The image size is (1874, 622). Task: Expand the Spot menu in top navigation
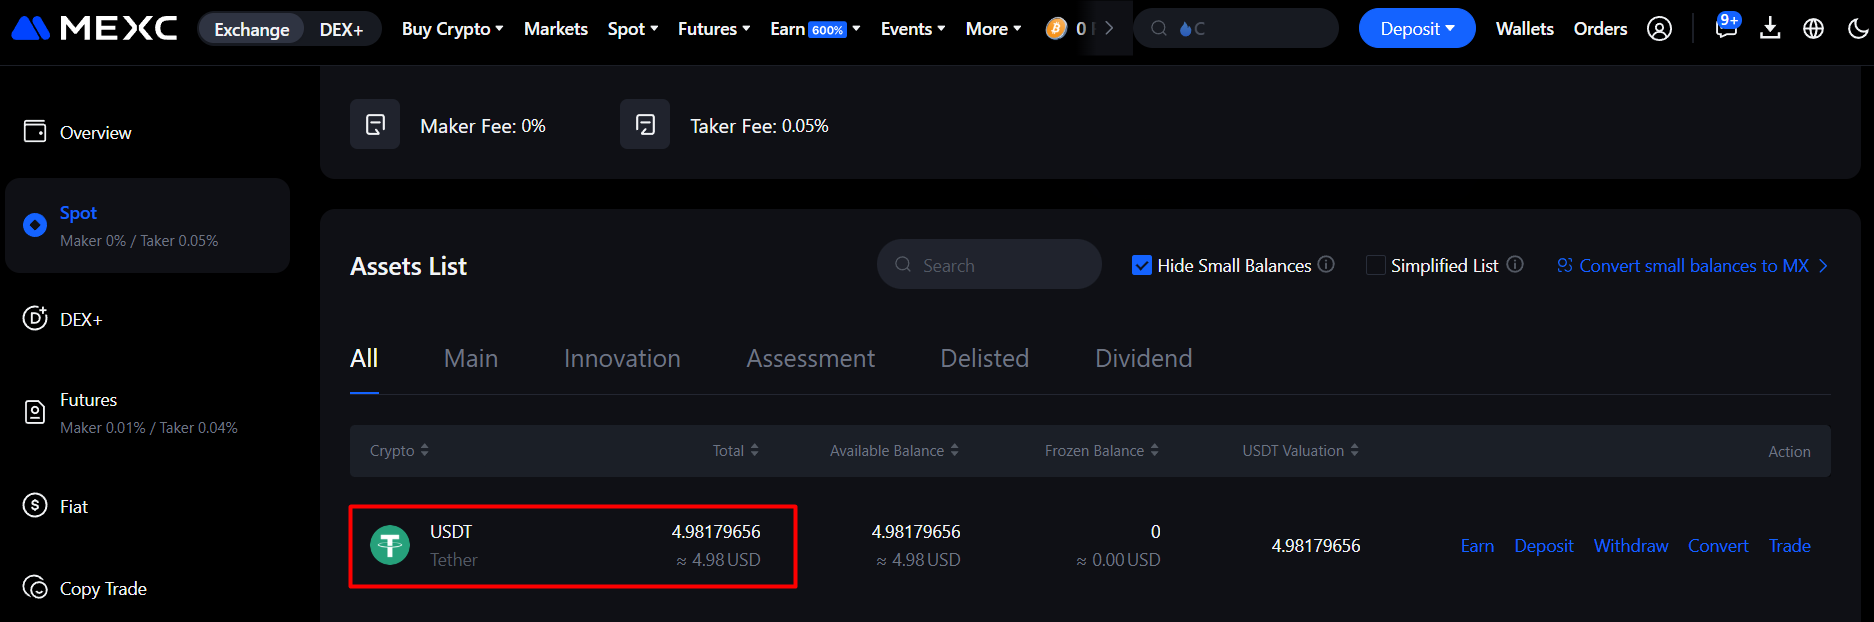633,29
